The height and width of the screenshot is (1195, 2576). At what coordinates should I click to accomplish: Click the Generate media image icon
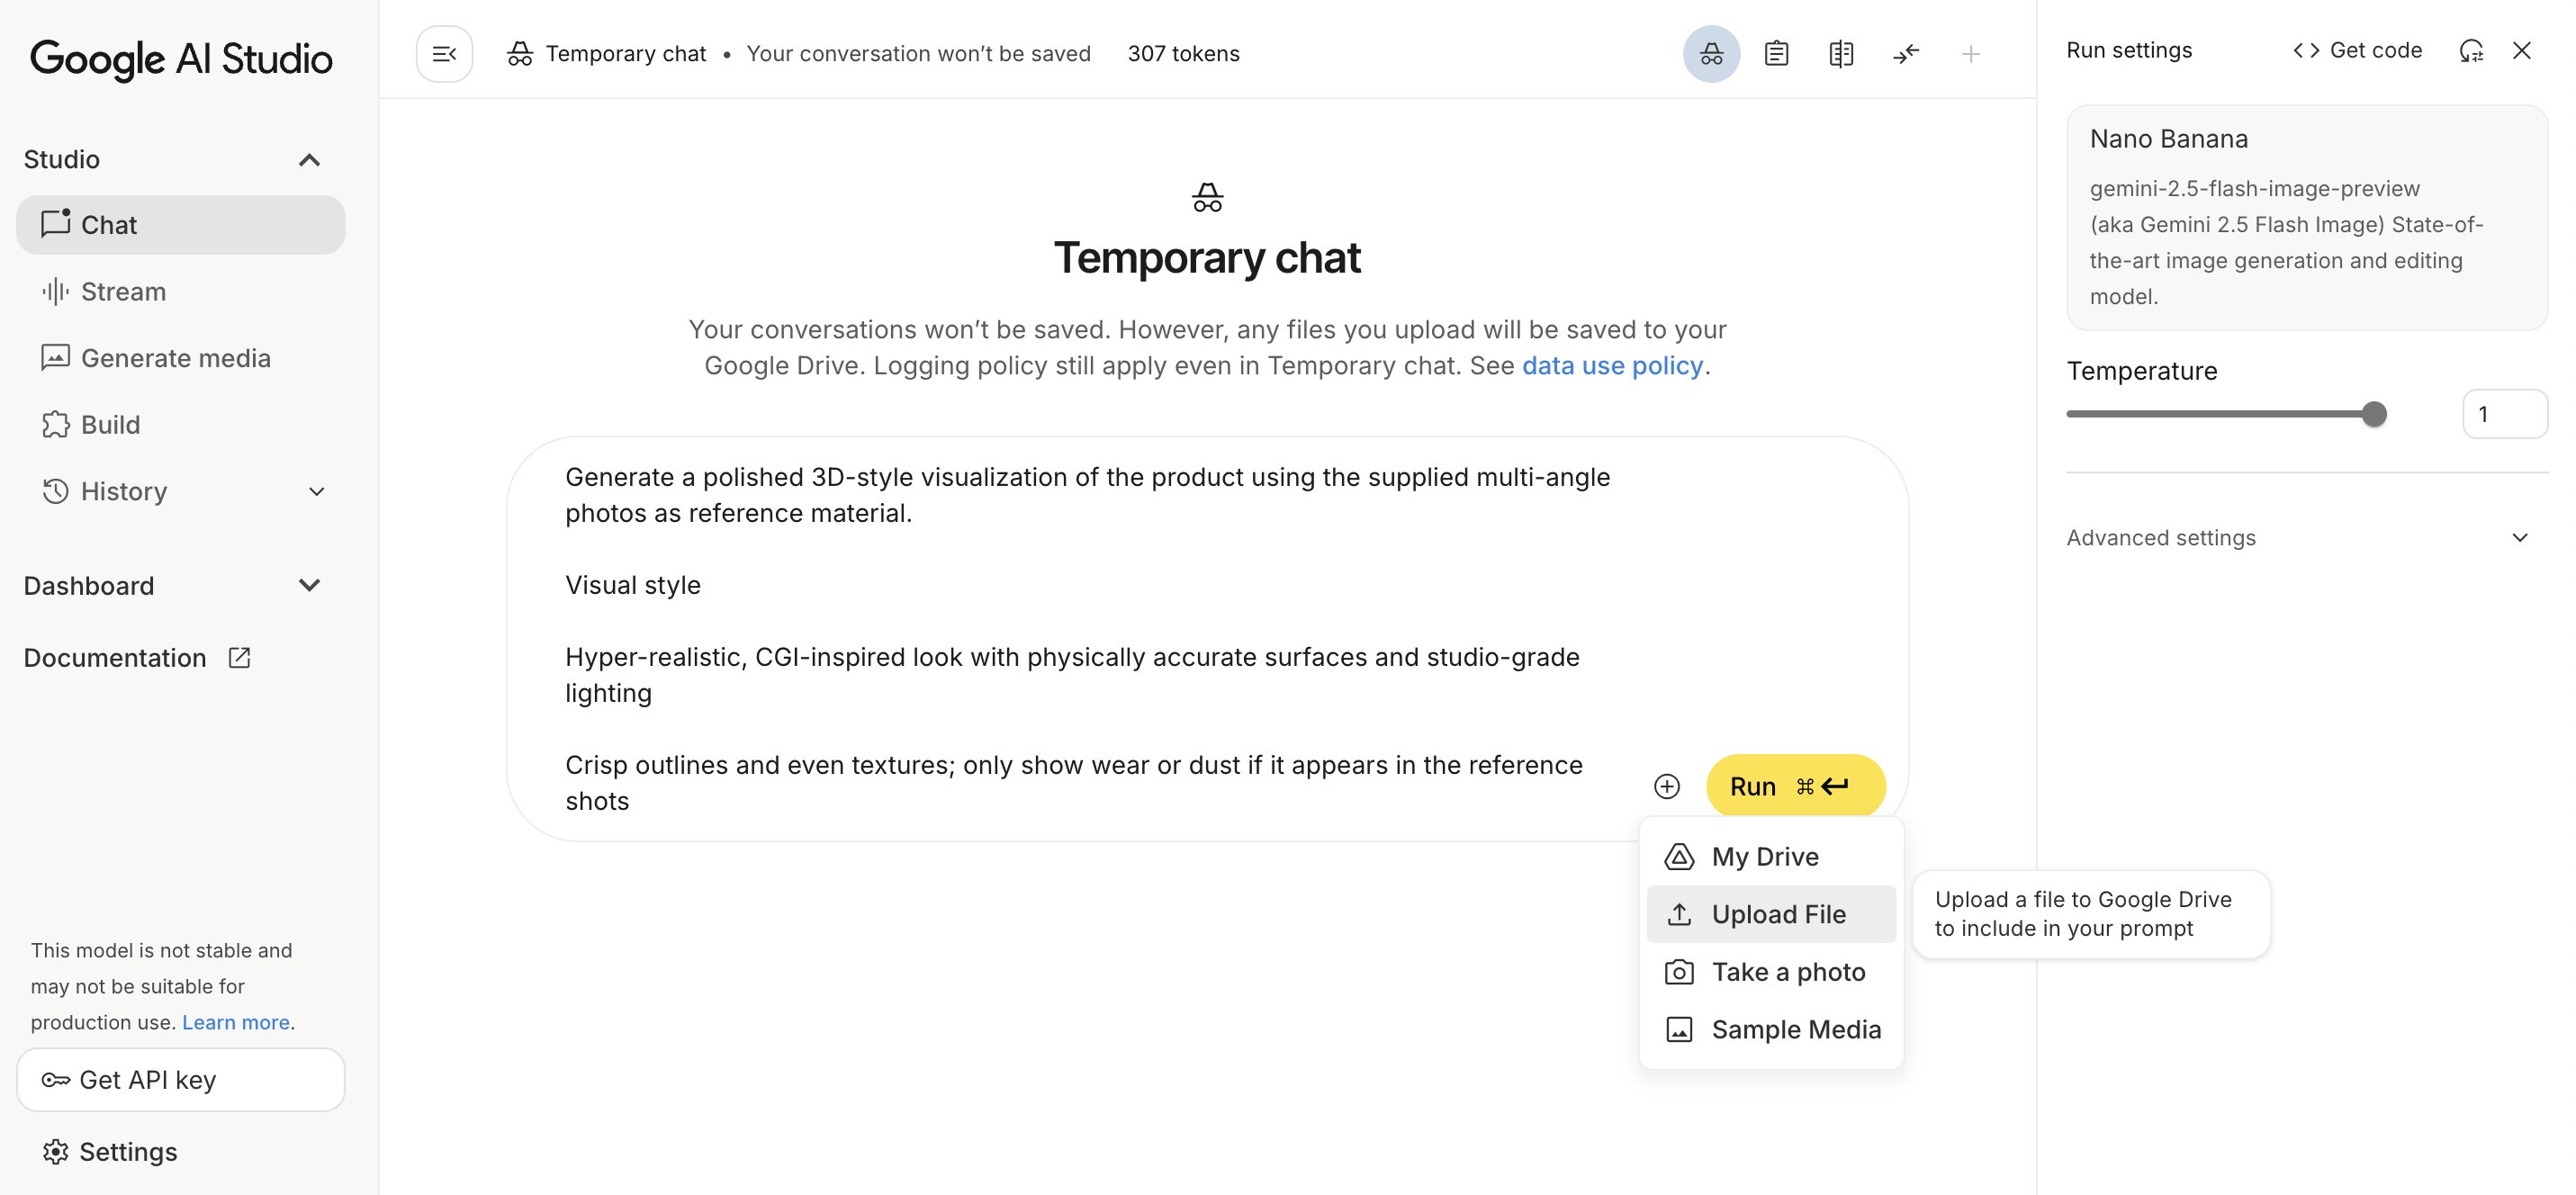click(x=56, y=358)
